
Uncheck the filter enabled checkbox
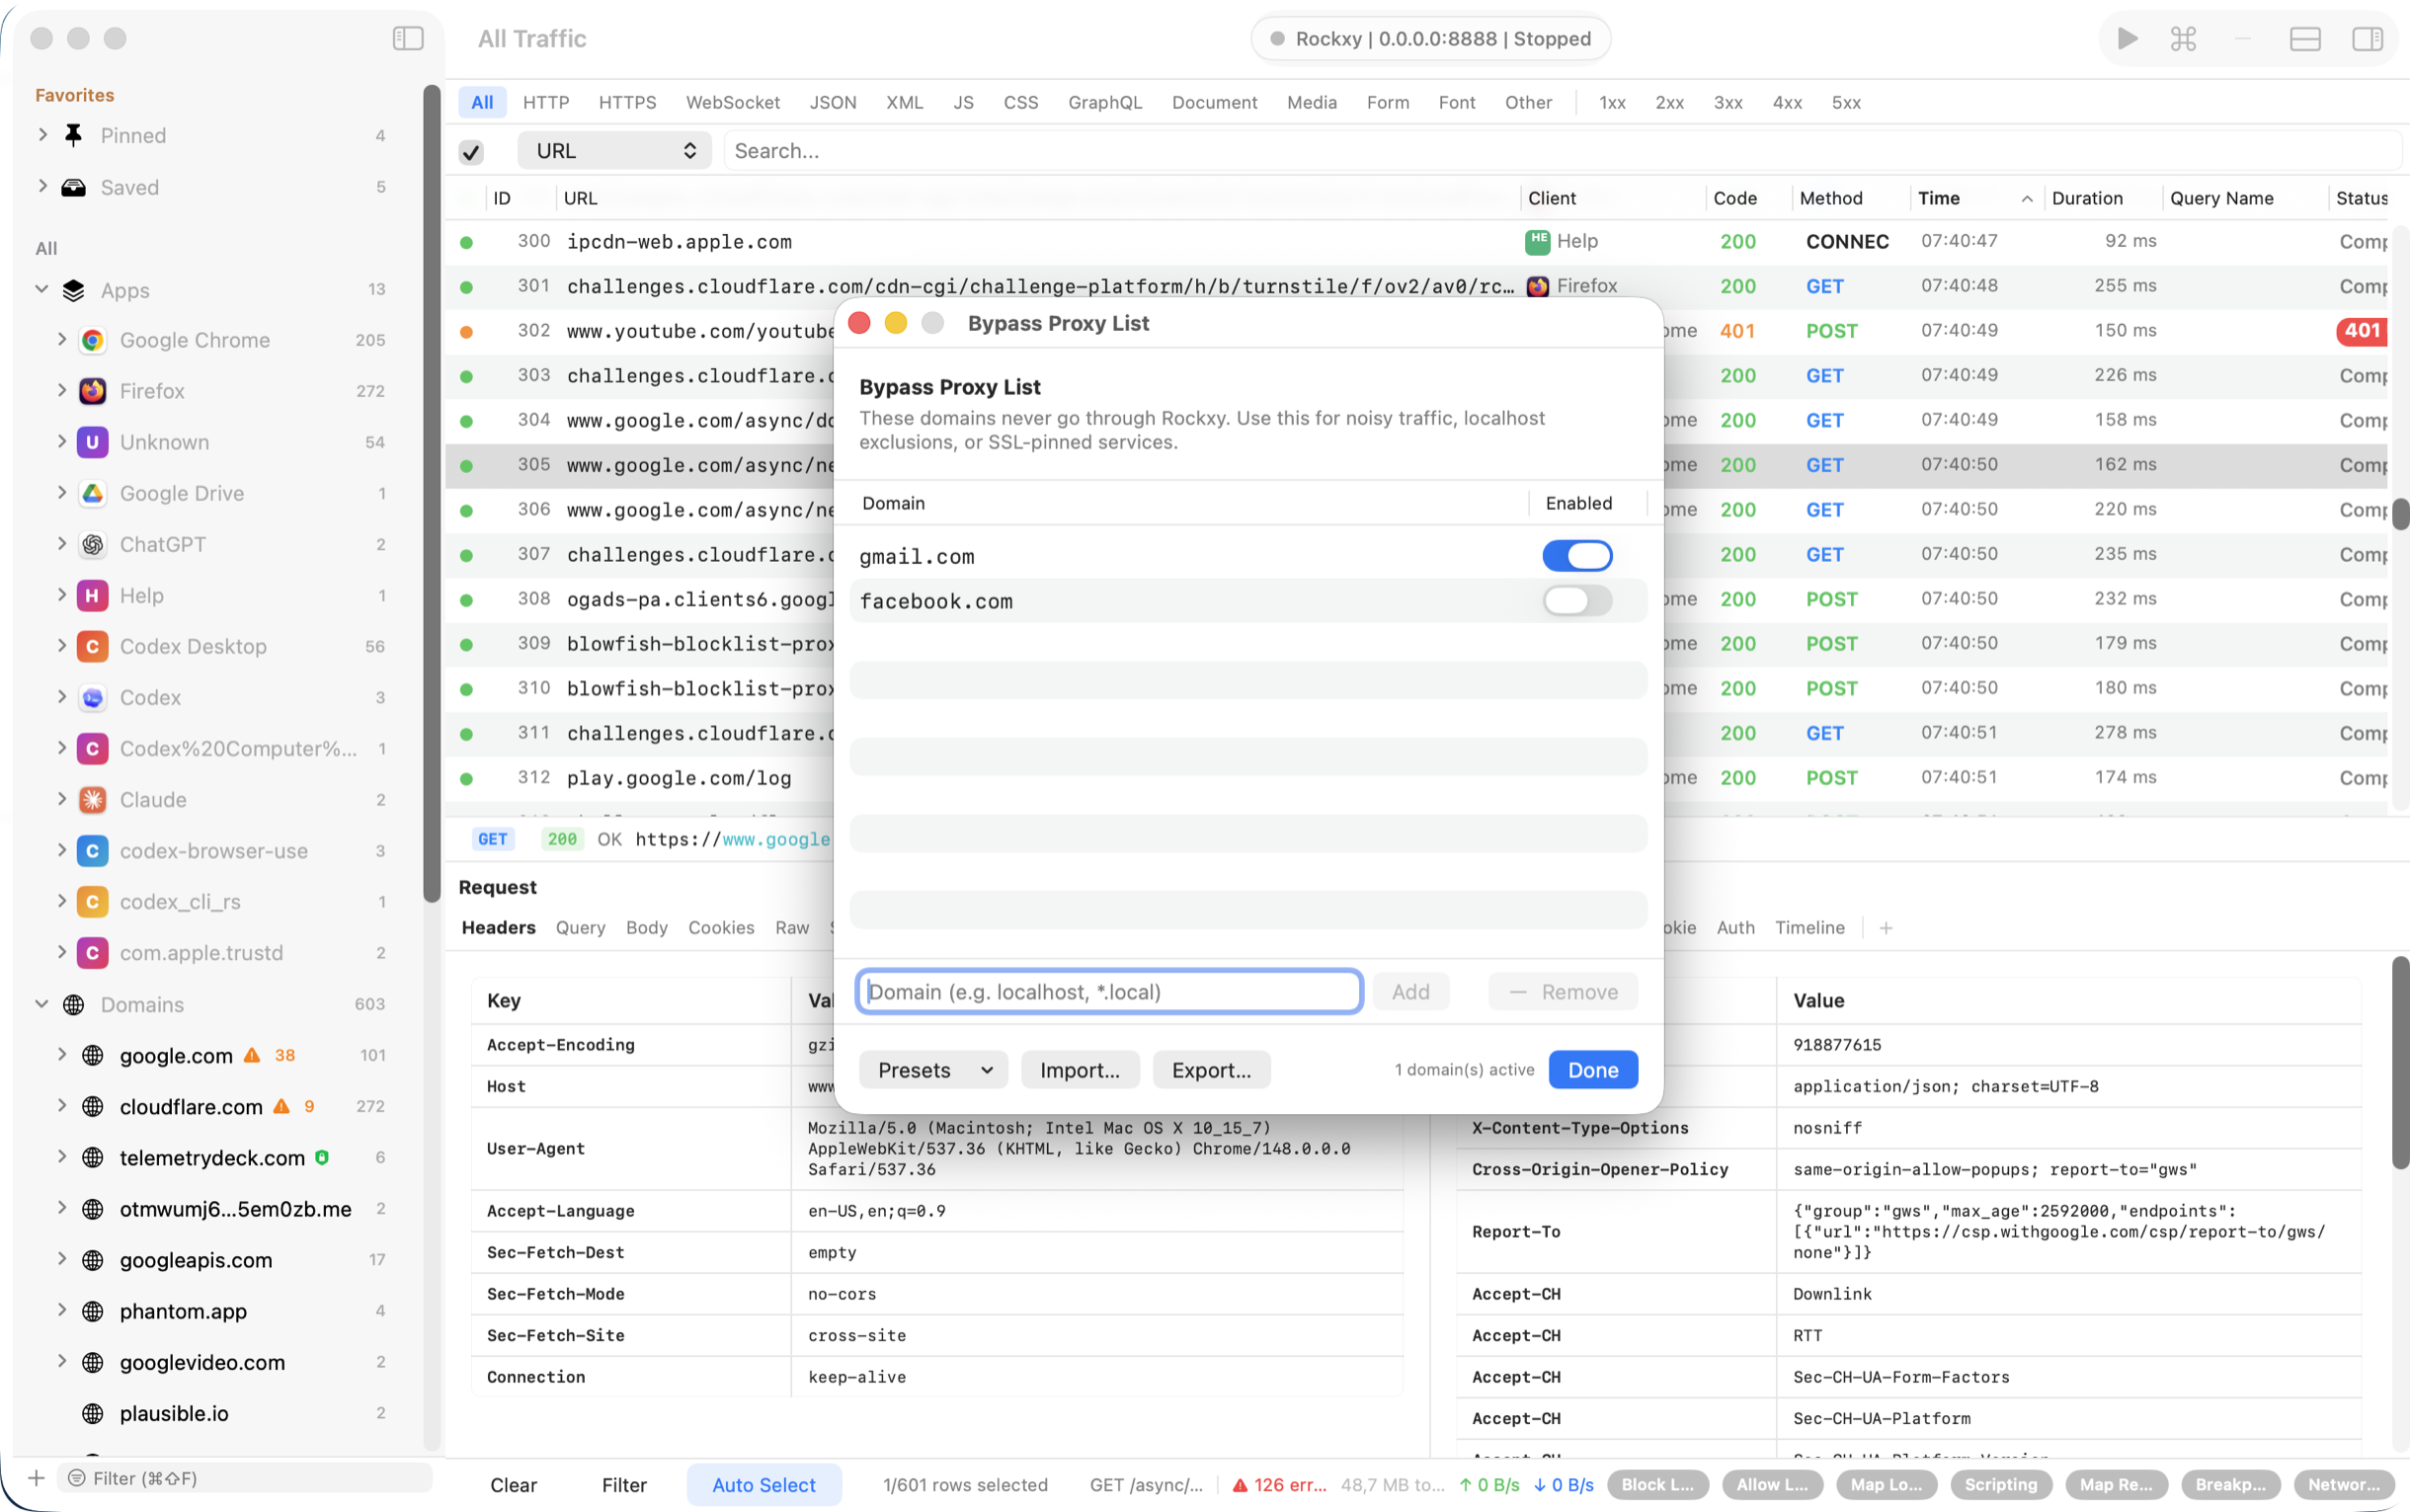[471, 152]
